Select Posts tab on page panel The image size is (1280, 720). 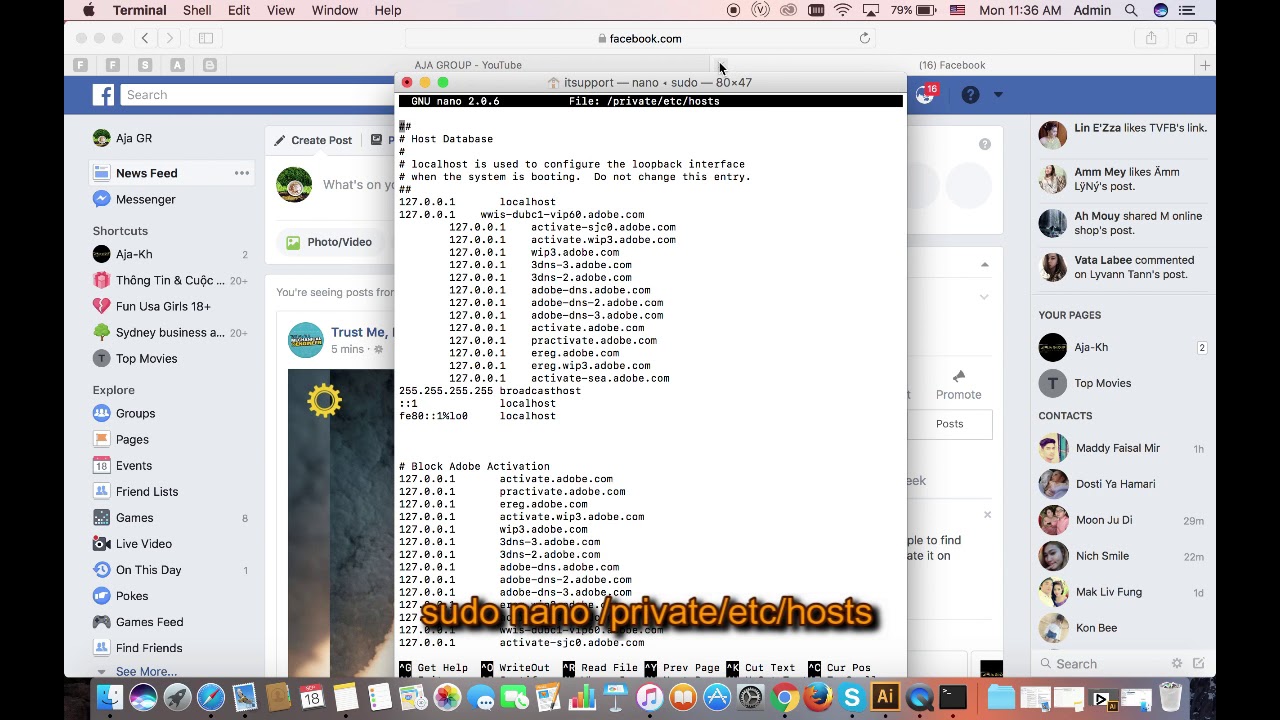coord(949,424)
